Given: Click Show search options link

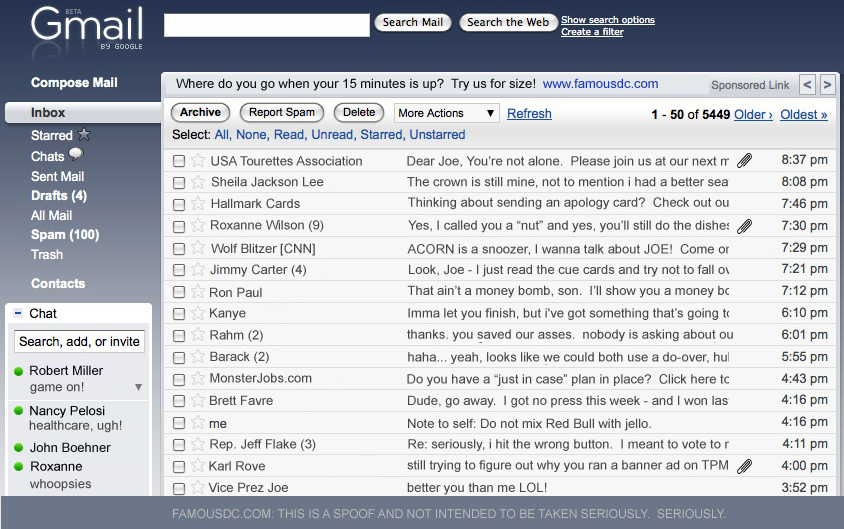Looking at the screenshot, I should [608, 20].
